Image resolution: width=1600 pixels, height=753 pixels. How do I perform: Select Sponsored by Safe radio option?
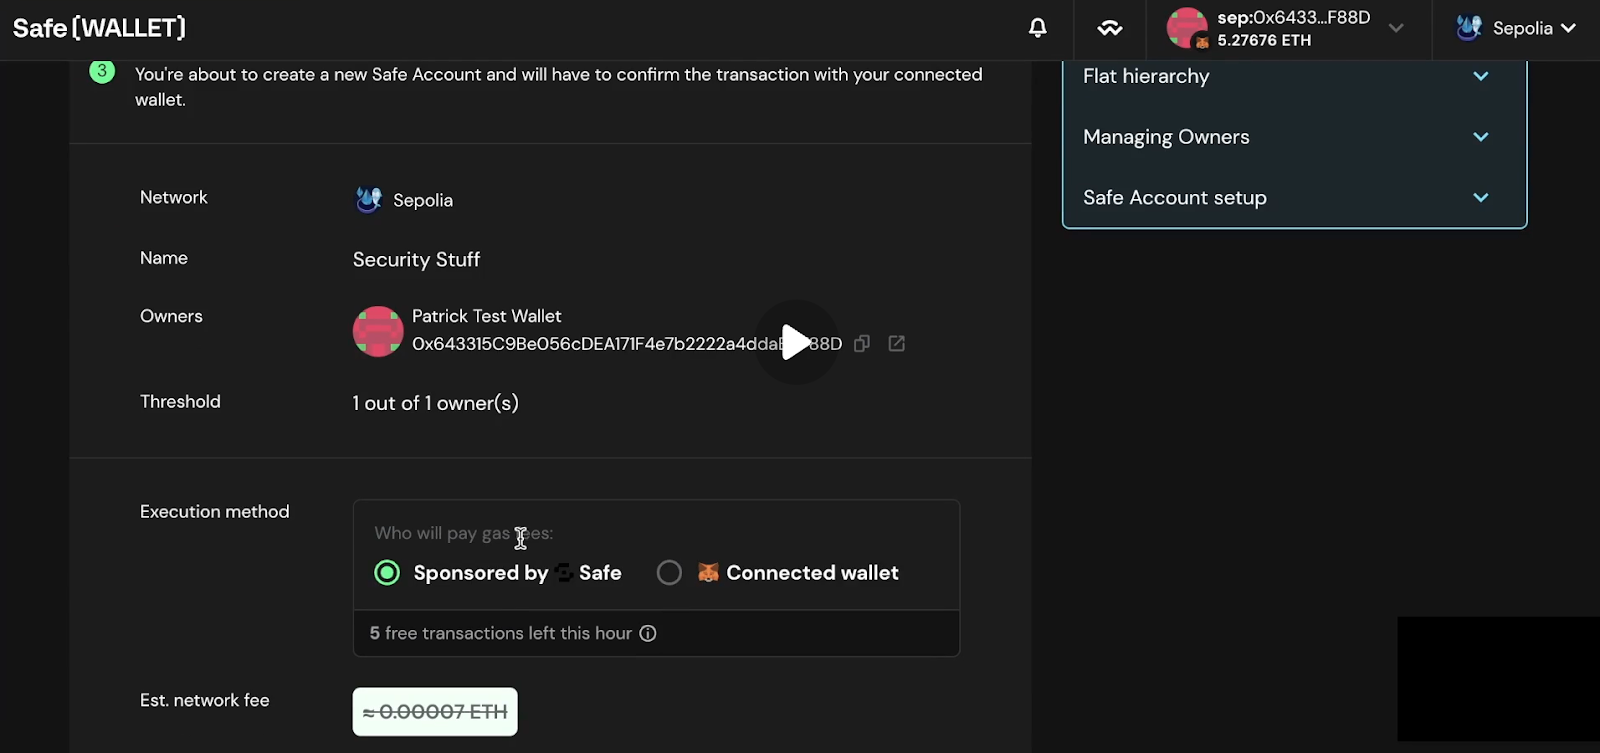click(x=387, y=573)
